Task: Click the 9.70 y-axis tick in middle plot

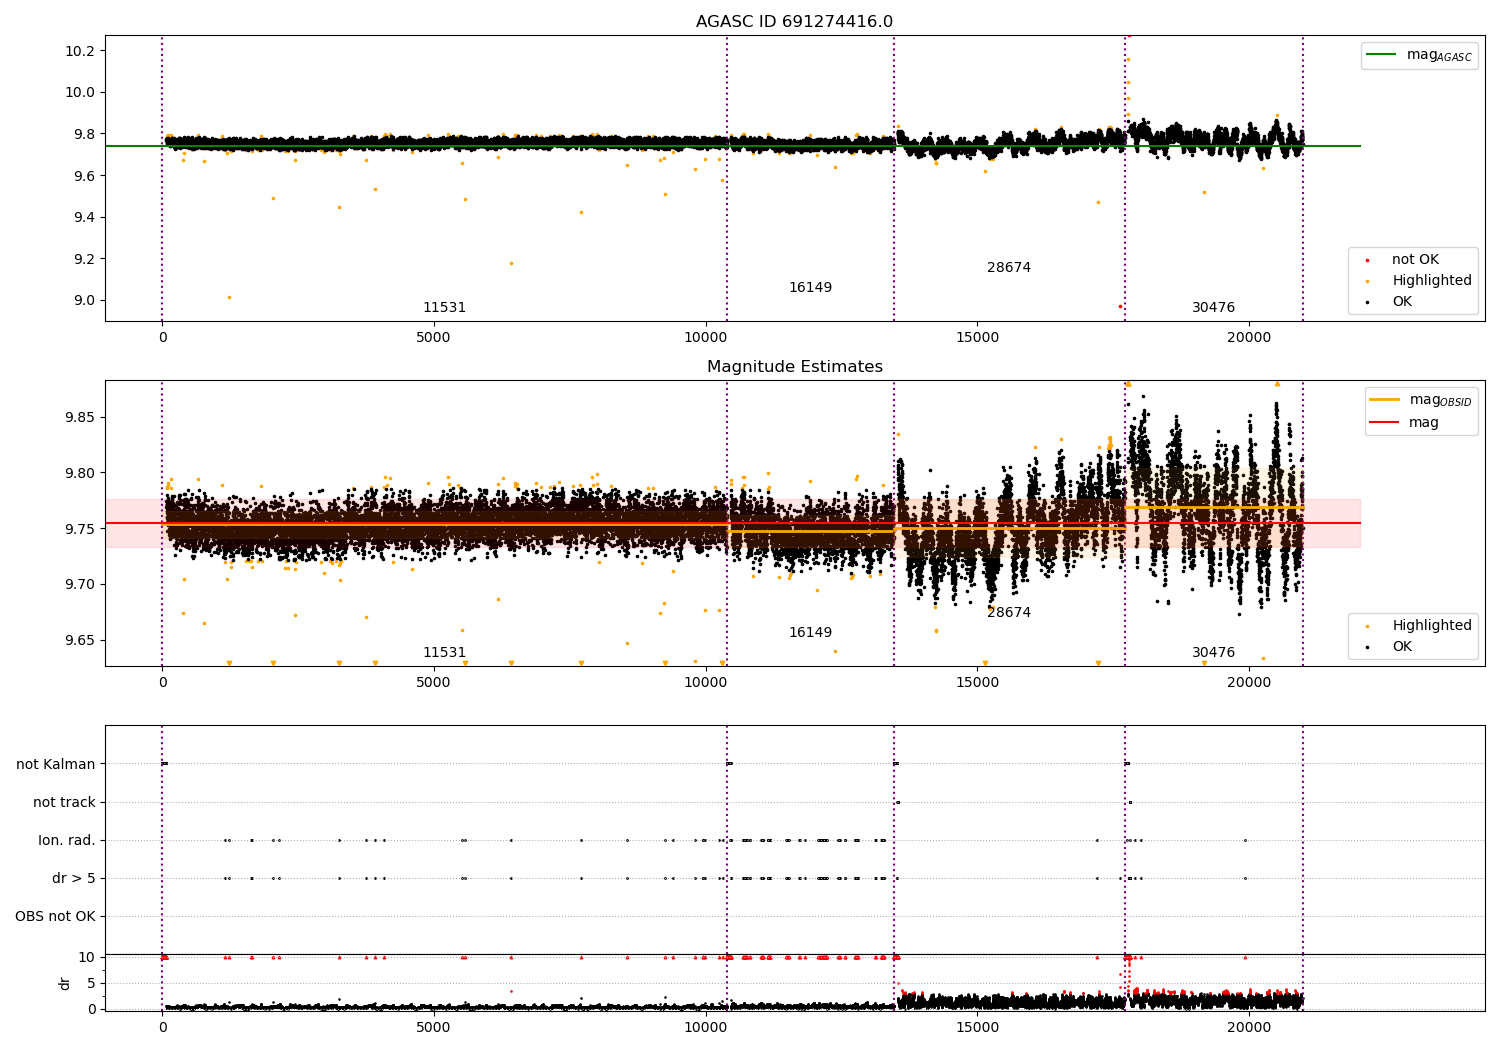Action: pyautogui.click(x=79, y=584)
